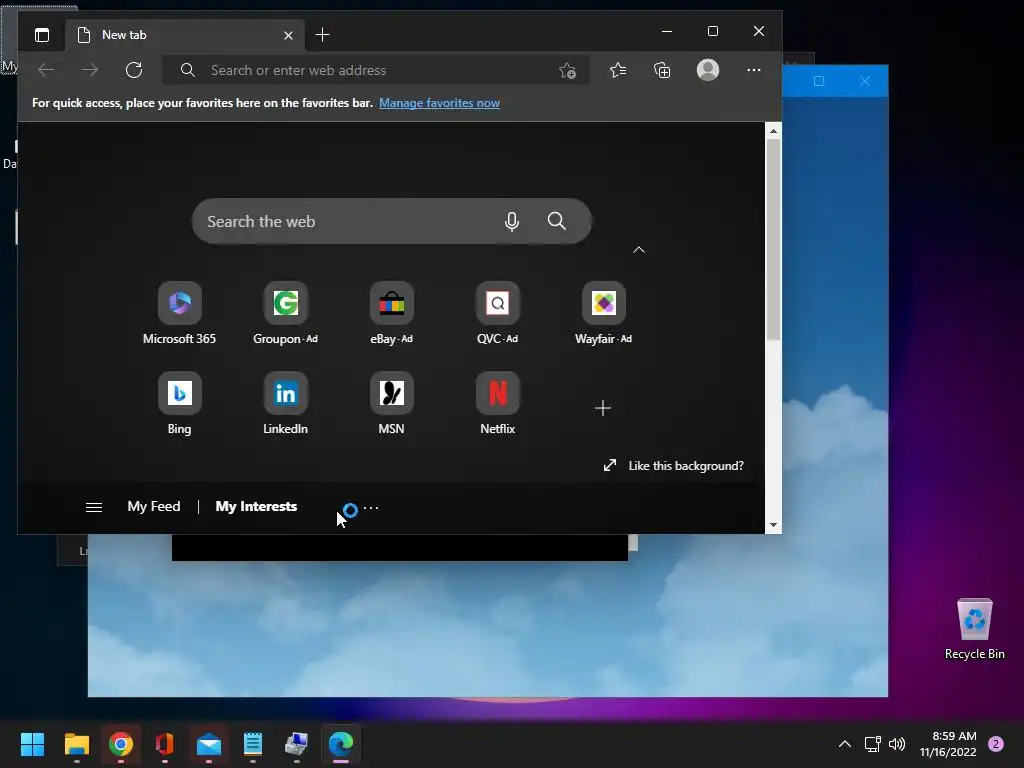
Task: Click Like this background?
Action: (673, 466)
